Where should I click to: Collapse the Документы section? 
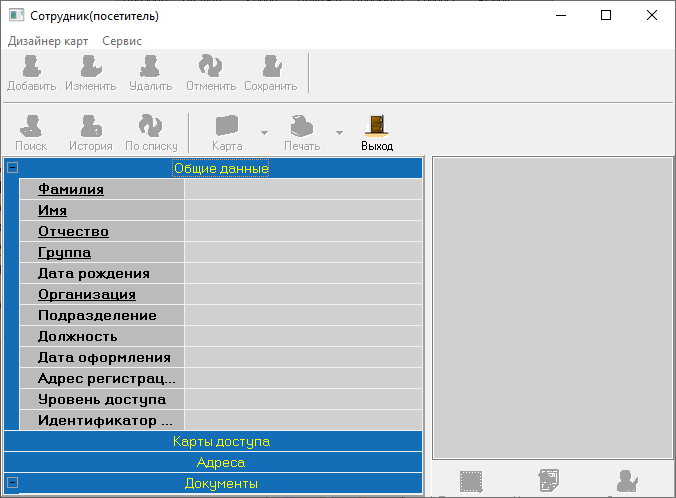click(13, 482)
